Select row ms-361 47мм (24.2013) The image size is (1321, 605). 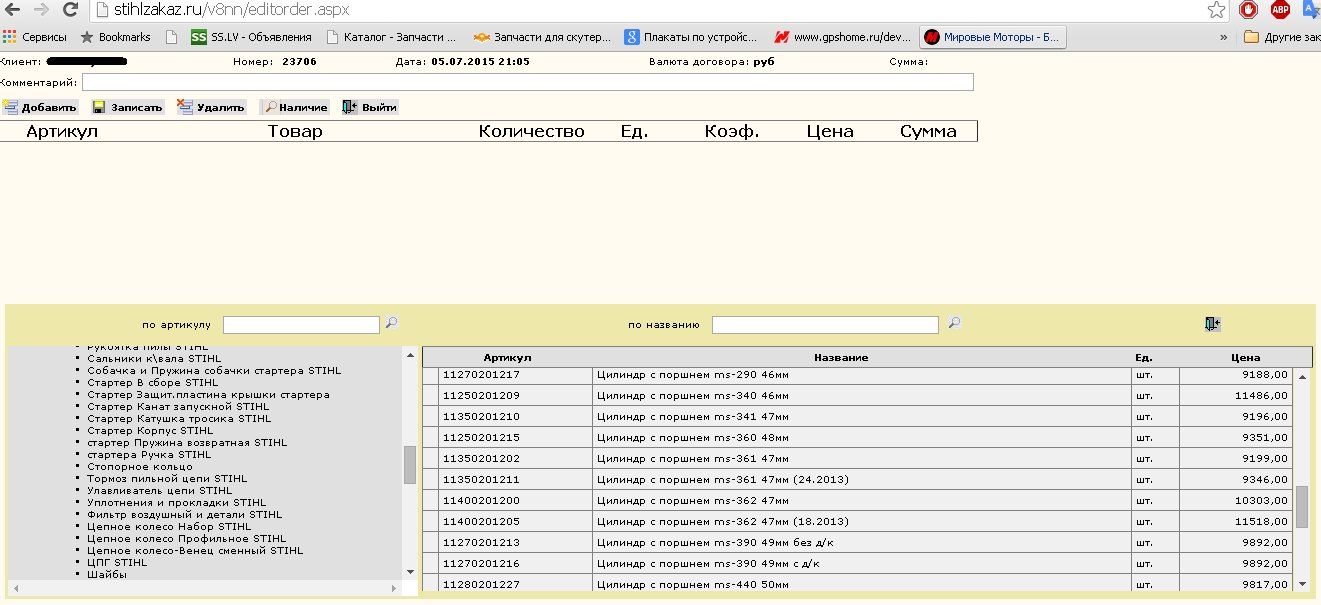click(x=857, y=479)
